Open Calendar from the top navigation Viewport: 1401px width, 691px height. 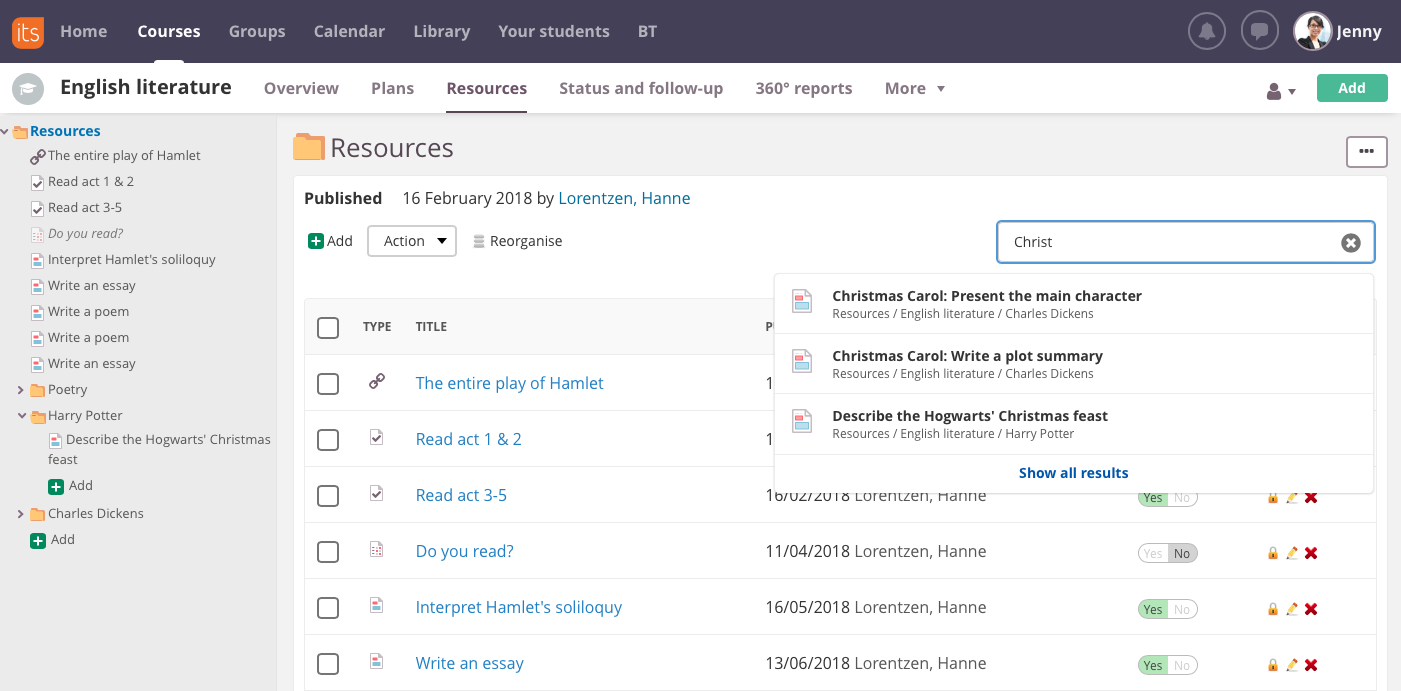(347, 31)
